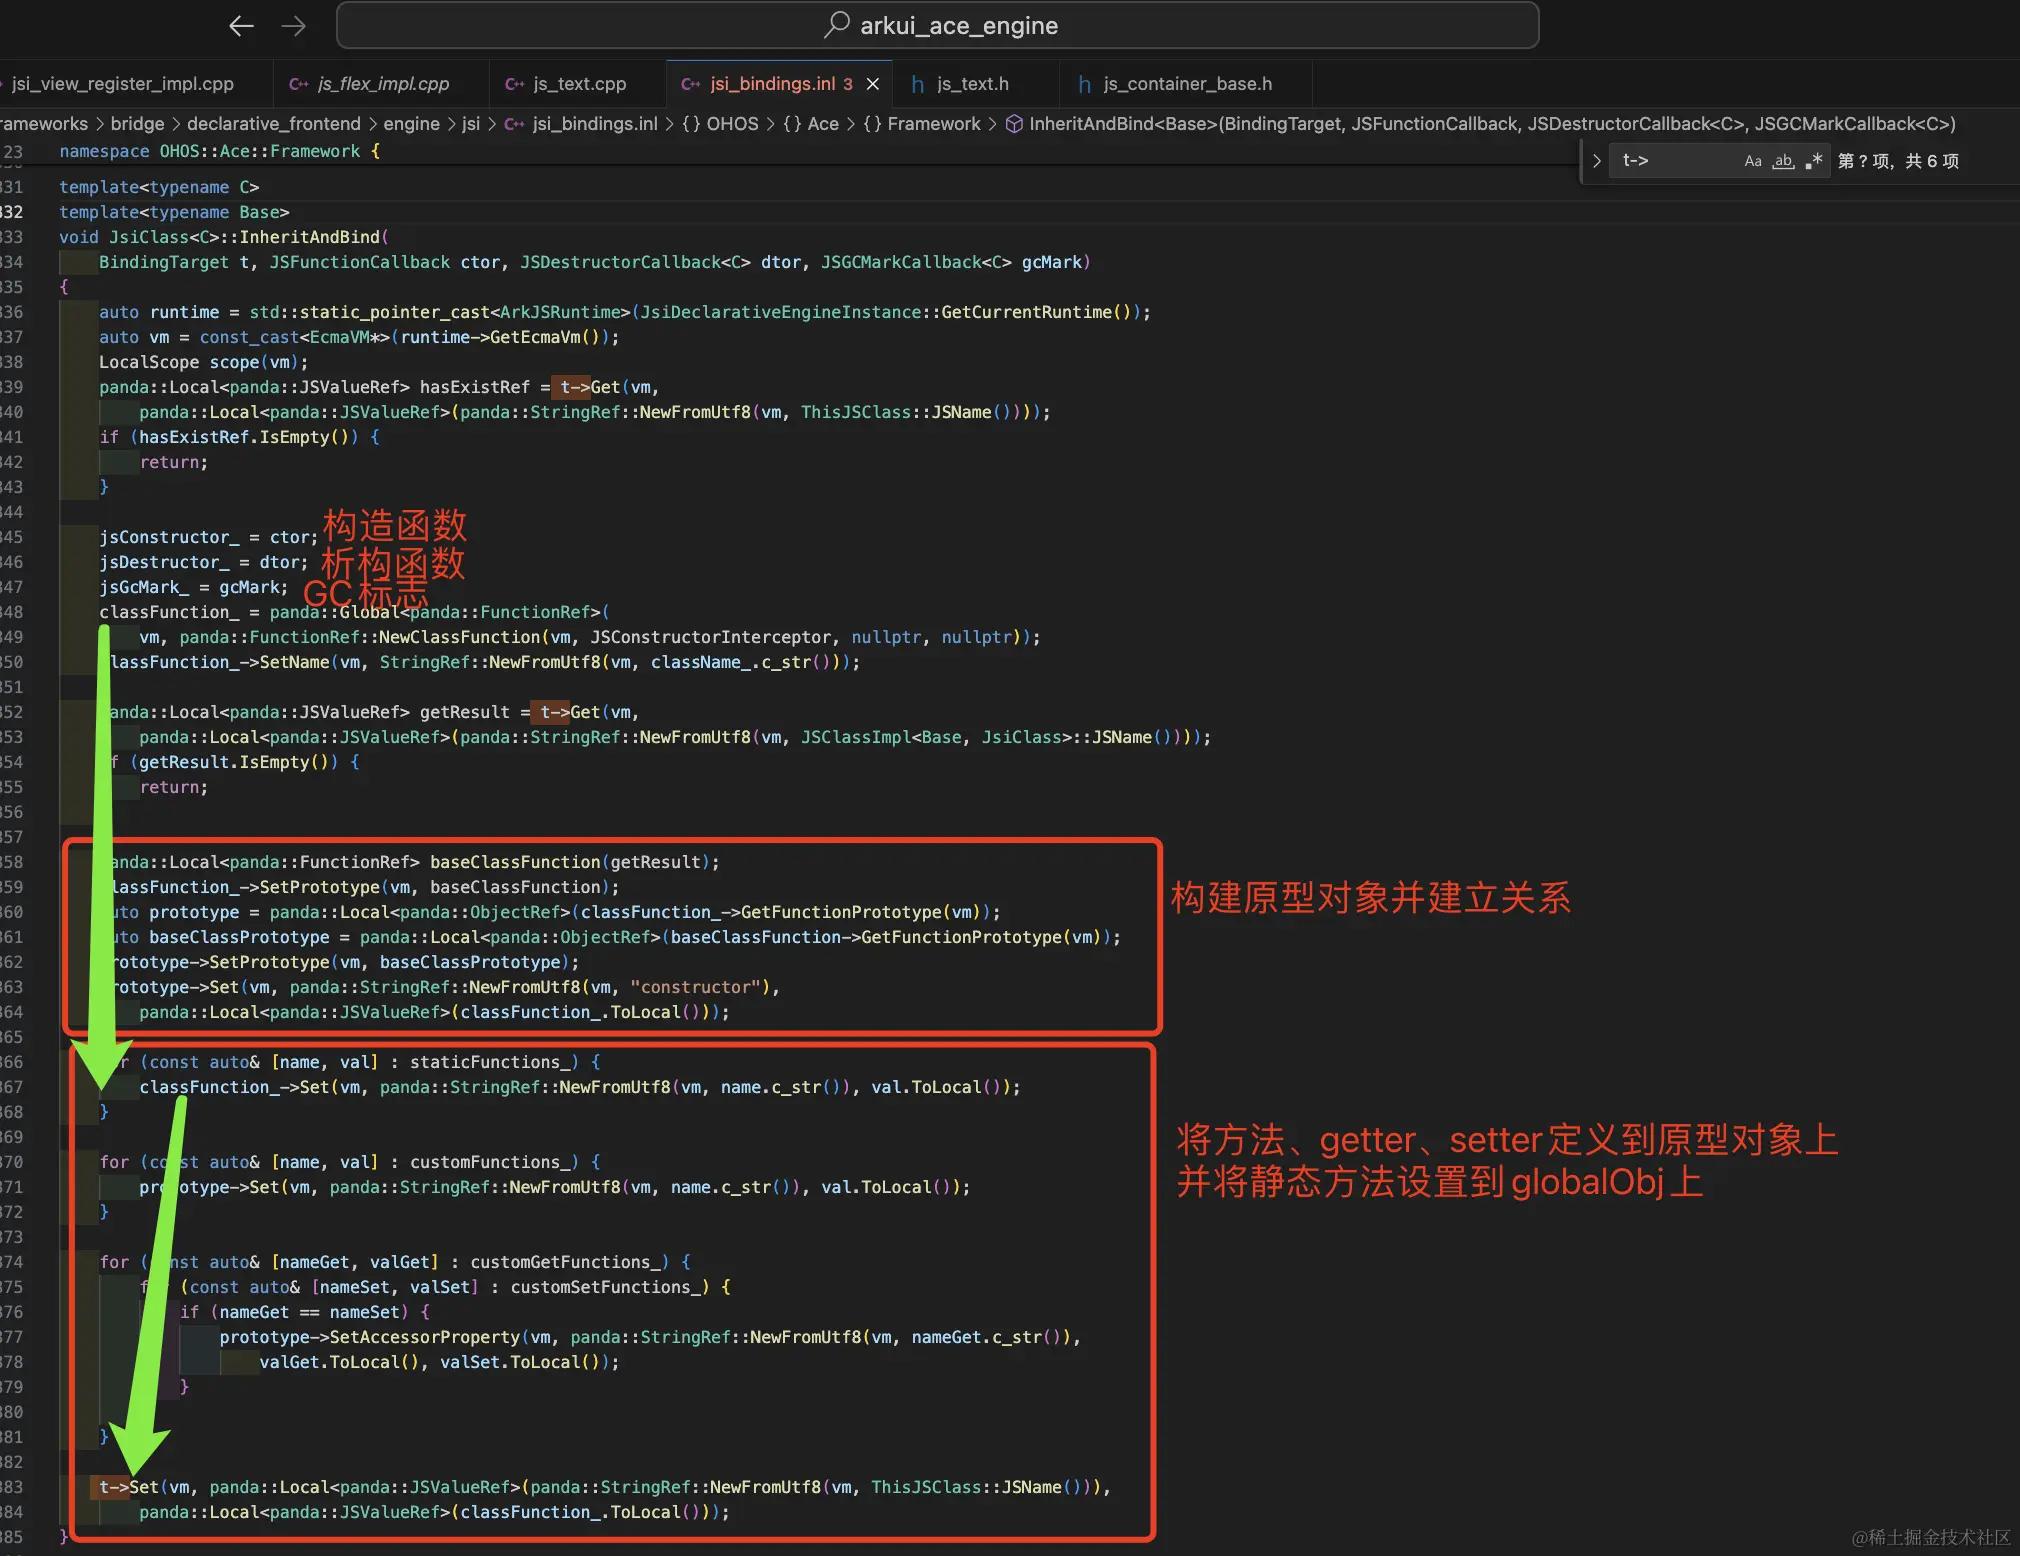
Task: Click the find result count '共 6 项'
Action: pos(1931,161)
